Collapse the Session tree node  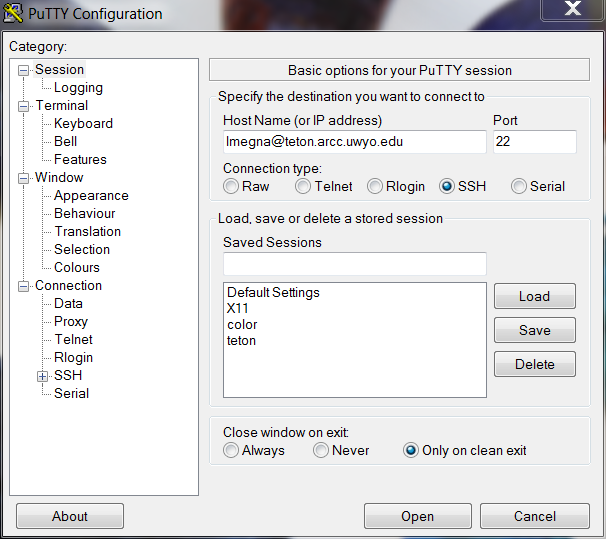coord(23,70)
